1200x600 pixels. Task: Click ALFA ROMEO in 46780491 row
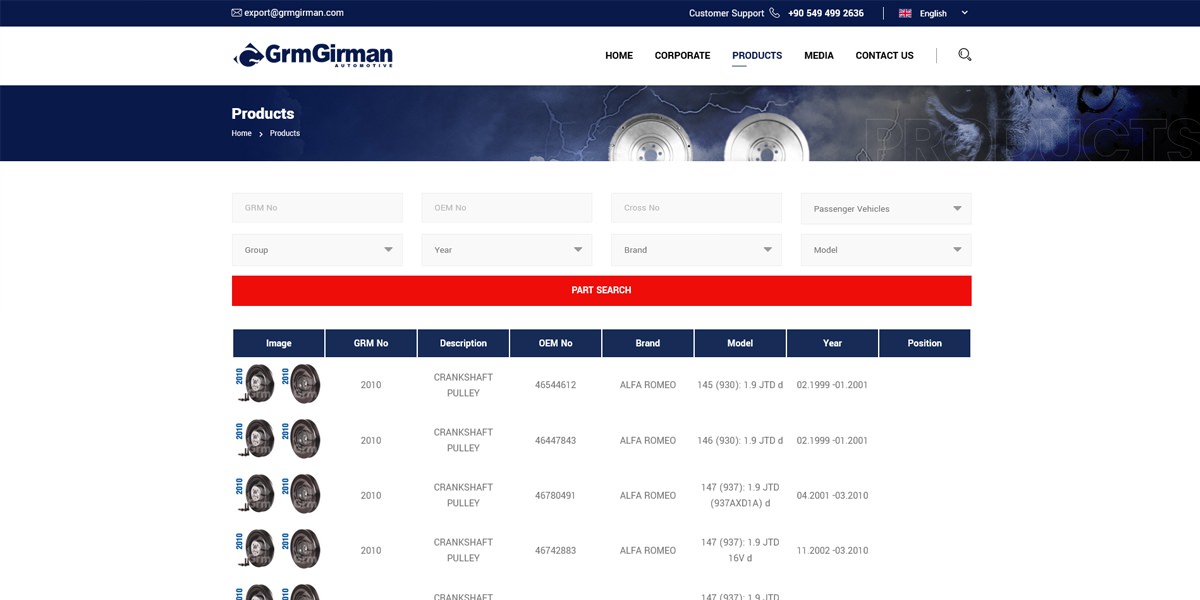(x=648, y=495)
